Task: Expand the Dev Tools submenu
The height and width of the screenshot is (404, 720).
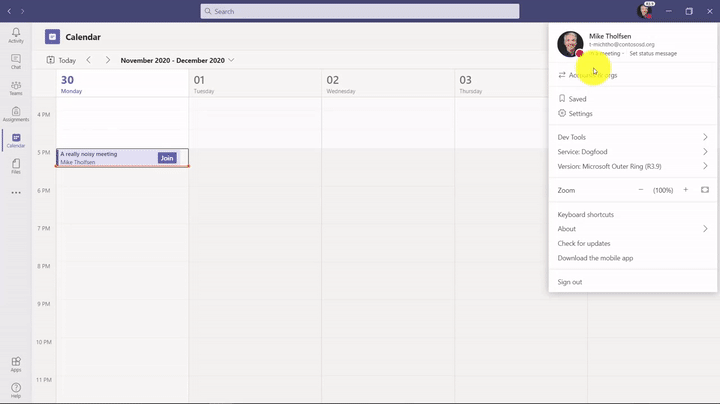Action: point(632,137)
